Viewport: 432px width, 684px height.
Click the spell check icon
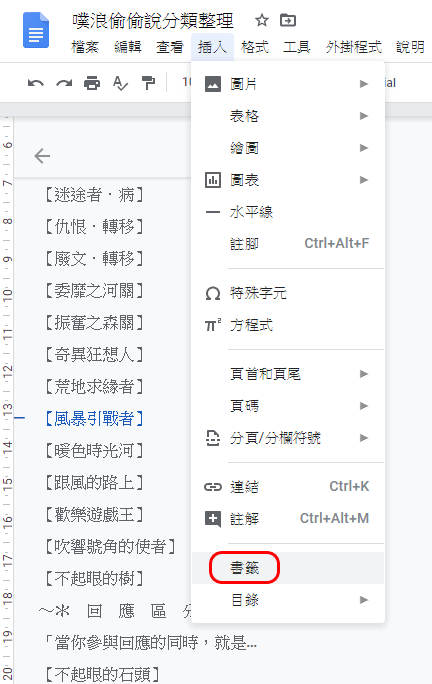pyautogui.click(x=120, y=83)
